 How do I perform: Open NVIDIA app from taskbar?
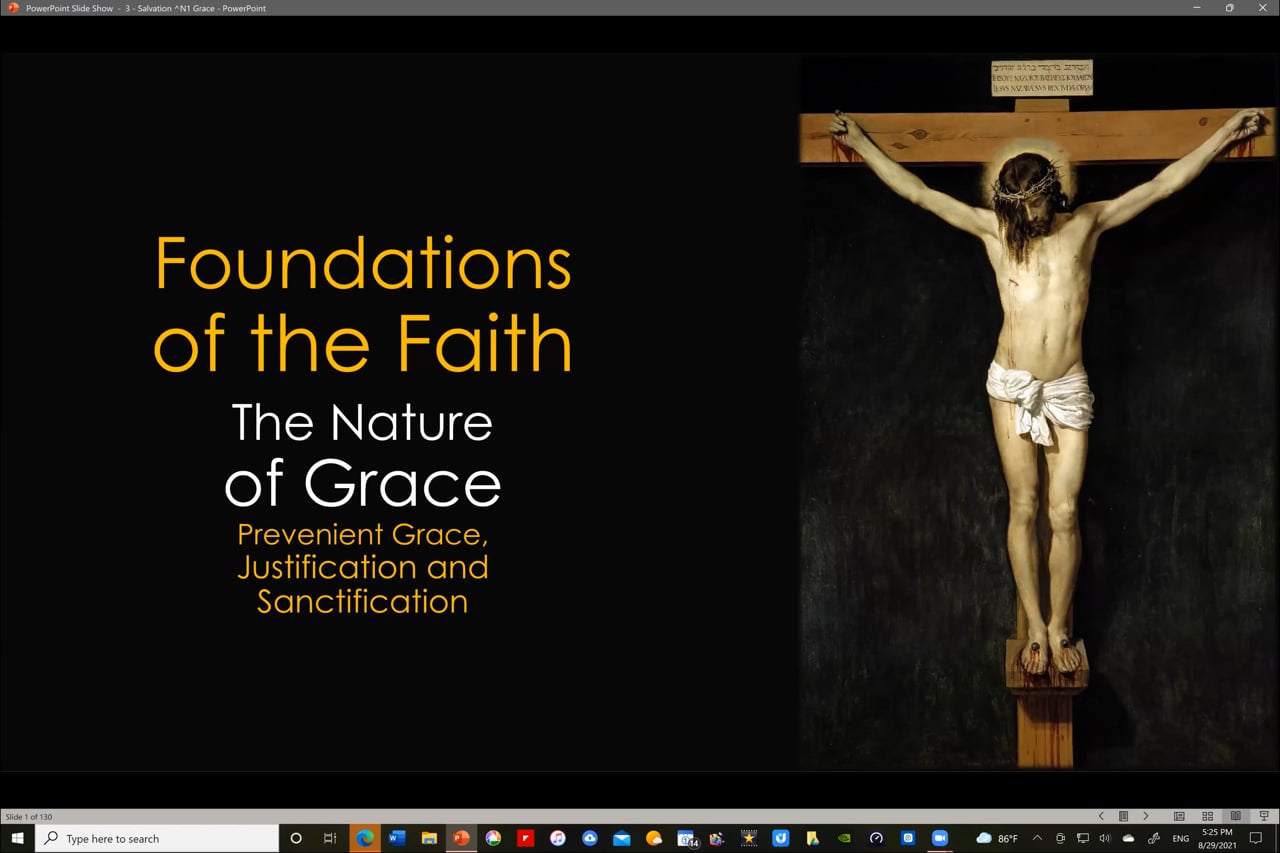[x=844, y=838]
